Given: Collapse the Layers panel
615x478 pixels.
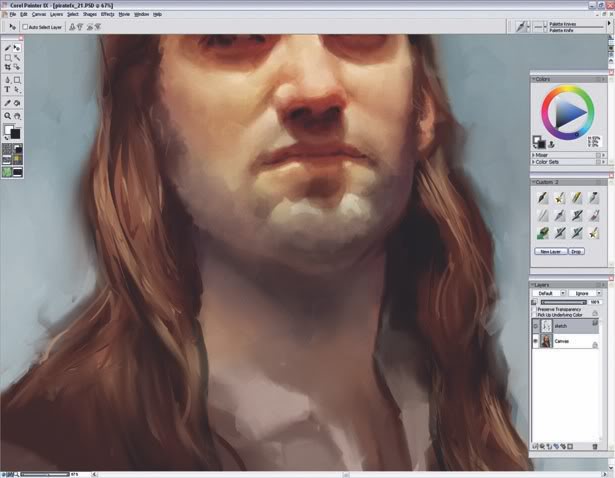Looking at the screenshot, I should pyautogui.click(x=534, y=285).
